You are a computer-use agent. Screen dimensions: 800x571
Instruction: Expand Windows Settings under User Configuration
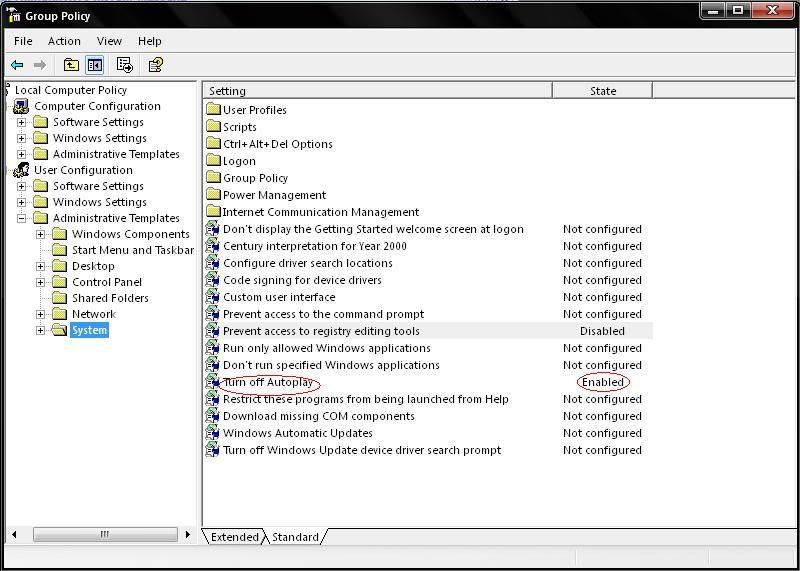(x=21, y=202)
